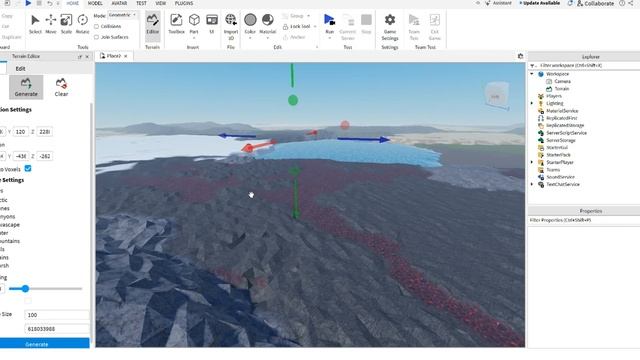Screen dimensions: 640x360
Task: Adjust the biome size slider handle
Action: click(x=25, y=289)
